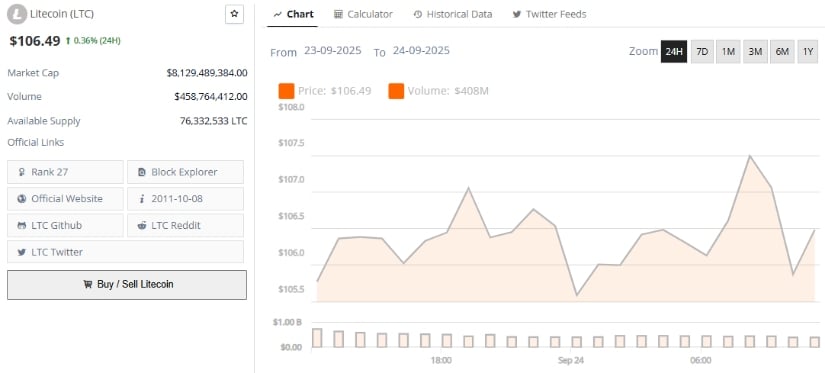Click the Github icon in LTC Github button
The width and height of the screenshot is (825, 373).
[22, 226]
